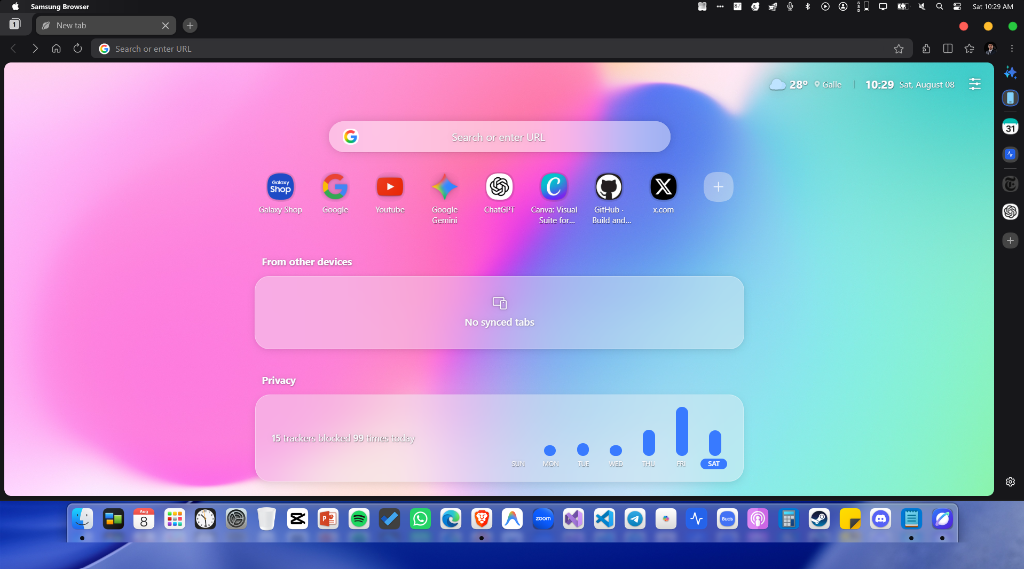Select the SAT day in privacy chart
This screenshot has width=1024, height=569.
coord(714,464)
